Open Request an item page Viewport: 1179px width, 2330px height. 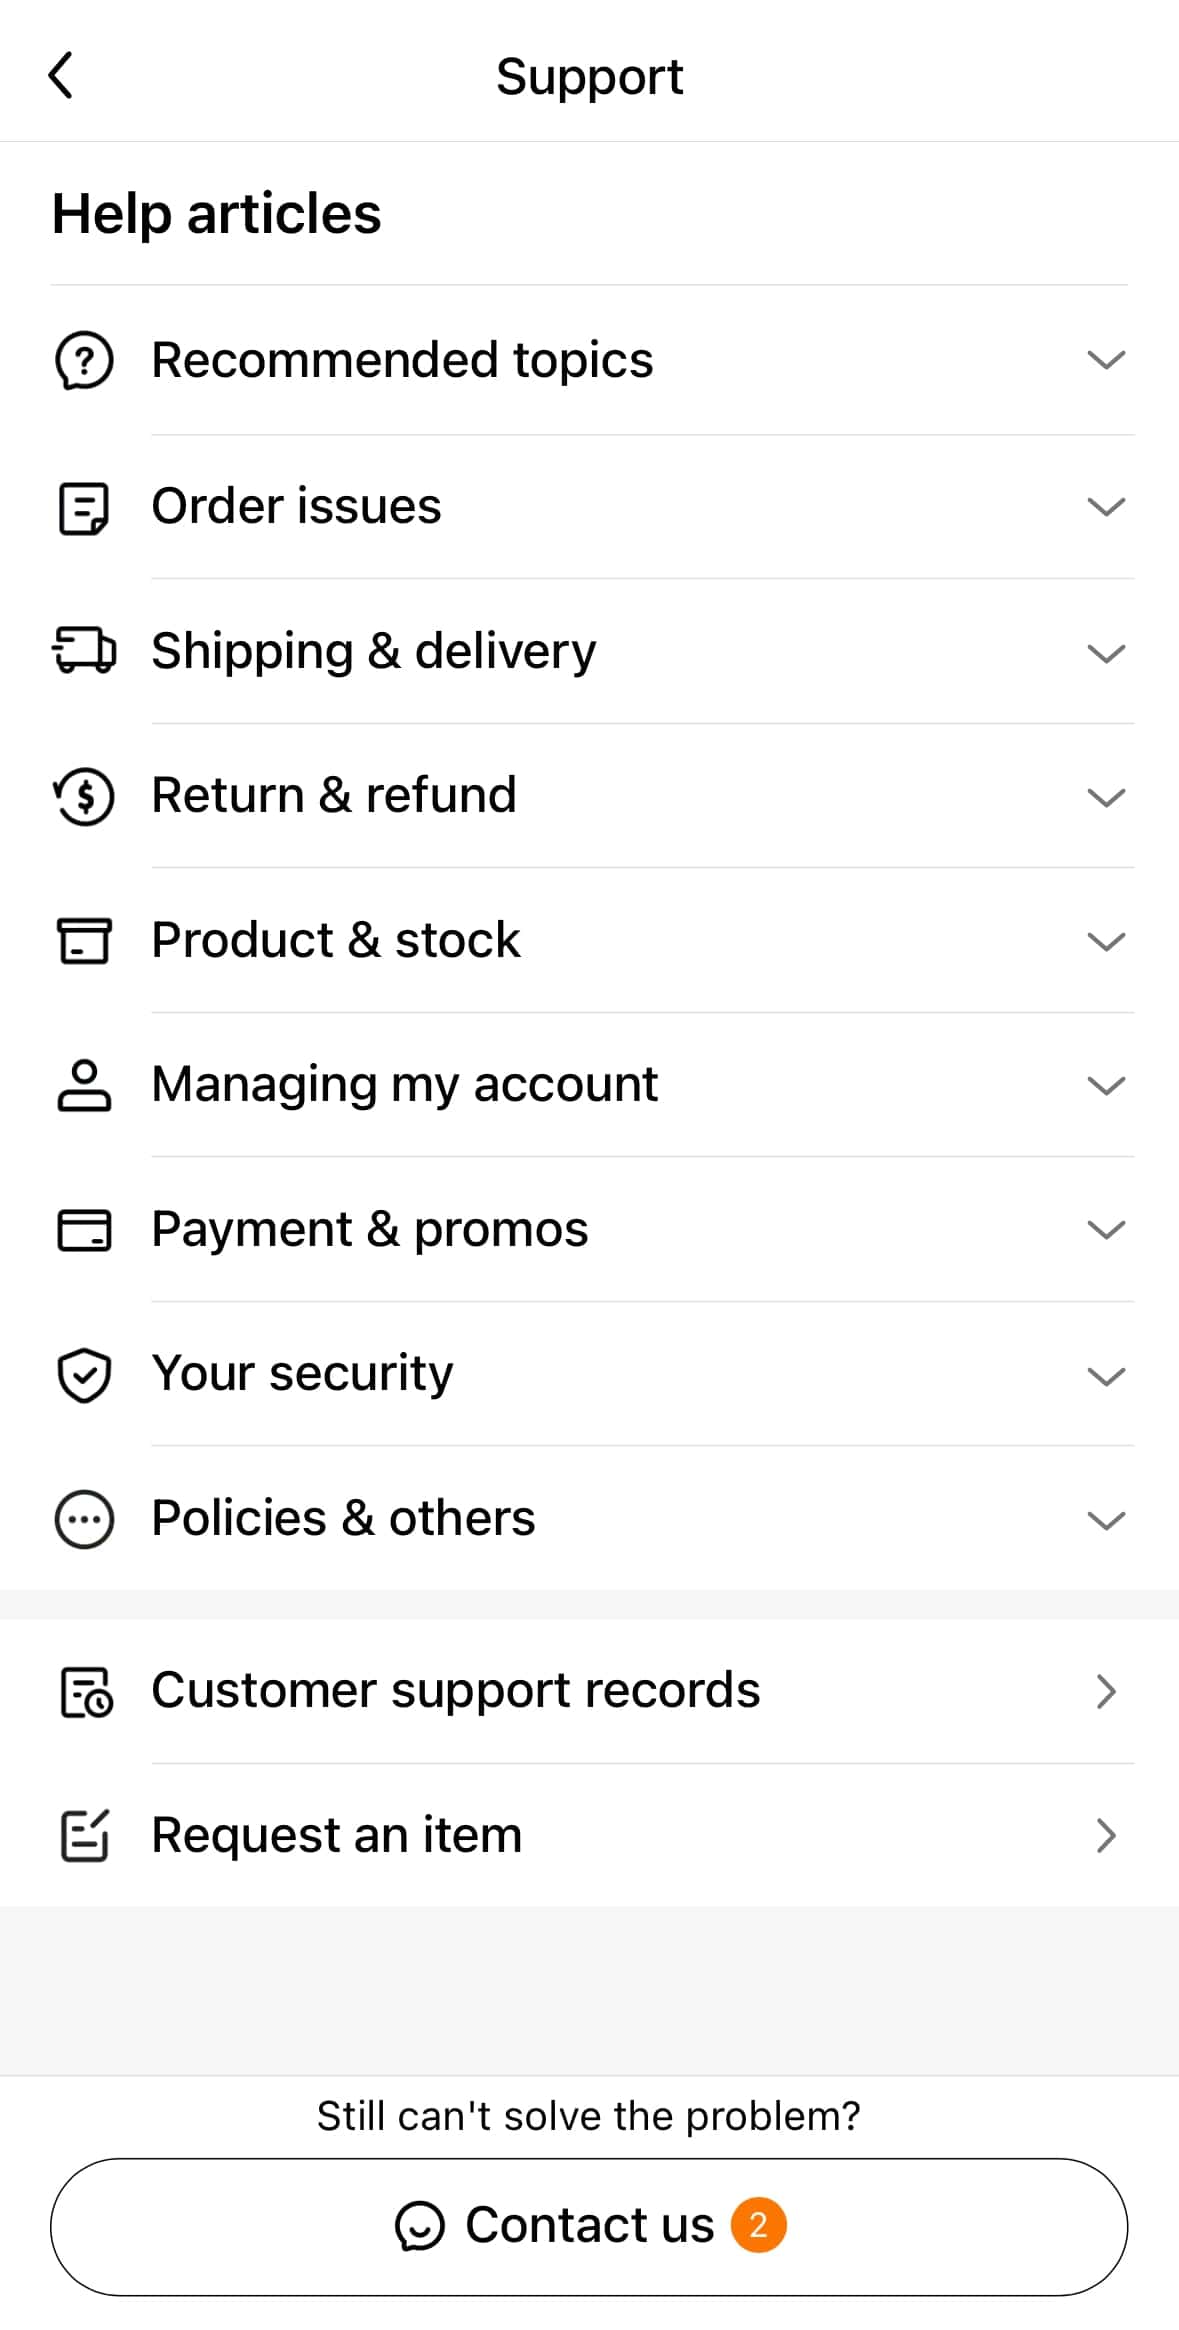click(337, 1835)
